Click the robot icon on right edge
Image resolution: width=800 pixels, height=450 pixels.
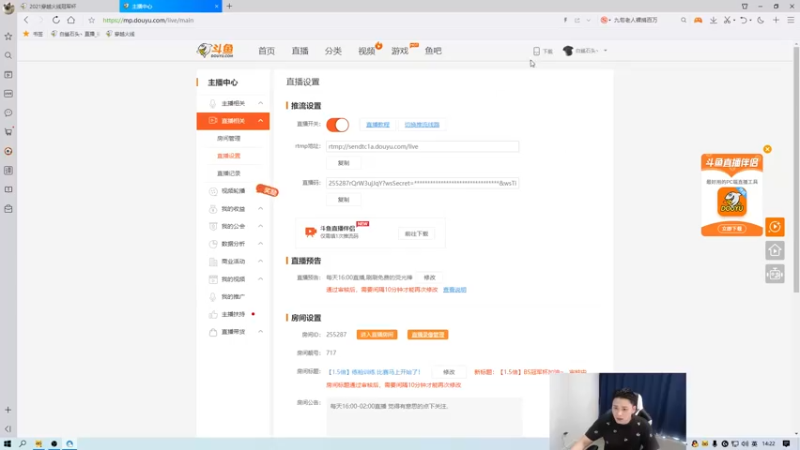pos(774,274)
